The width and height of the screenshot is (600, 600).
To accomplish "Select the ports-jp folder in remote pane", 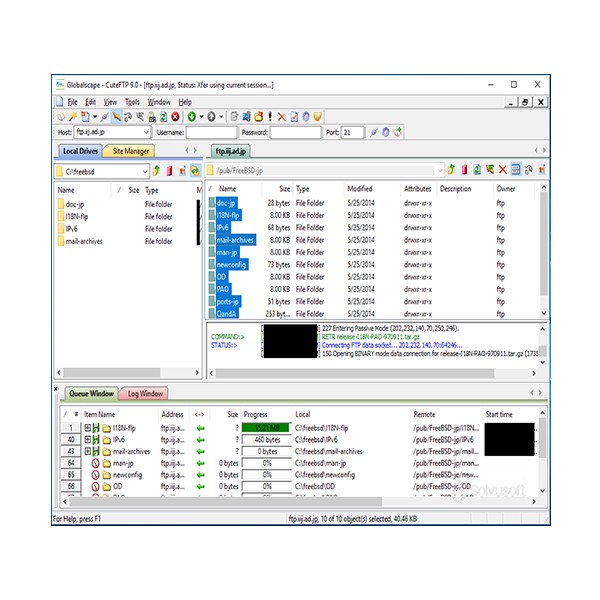I will point(227,302).
